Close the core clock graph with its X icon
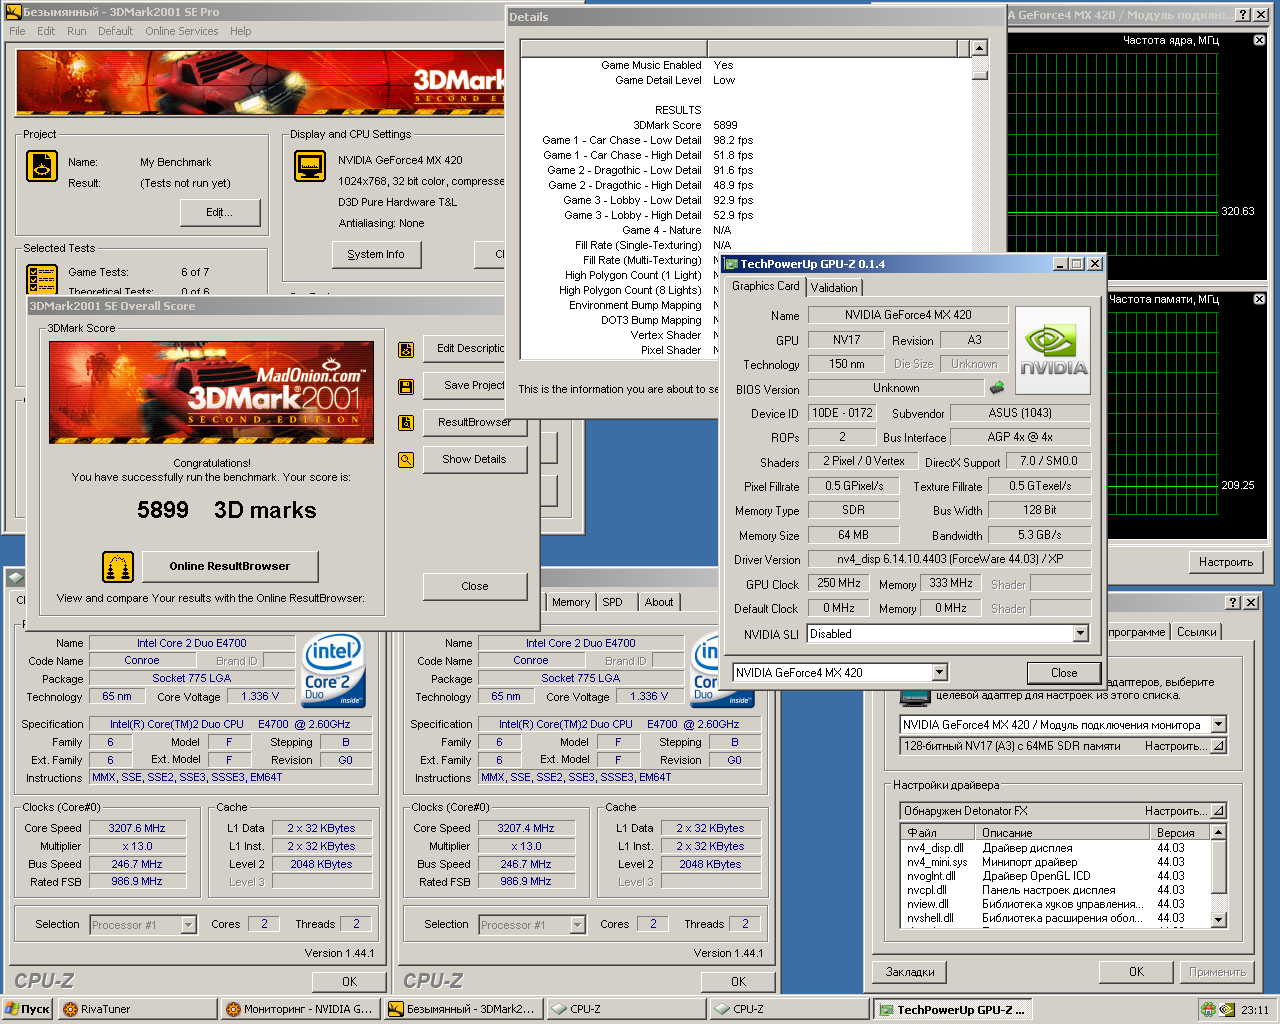1280x1024 pixels. [1259, 40]
